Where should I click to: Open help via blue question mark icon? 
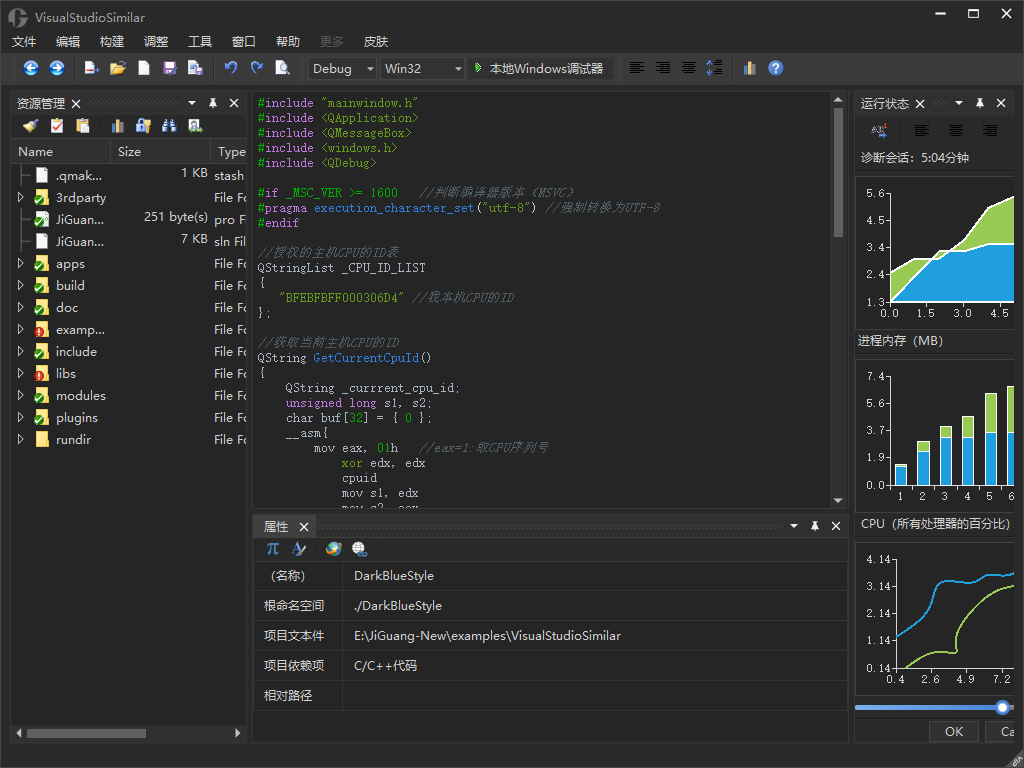pyautogui.click(x=776, y=68)
